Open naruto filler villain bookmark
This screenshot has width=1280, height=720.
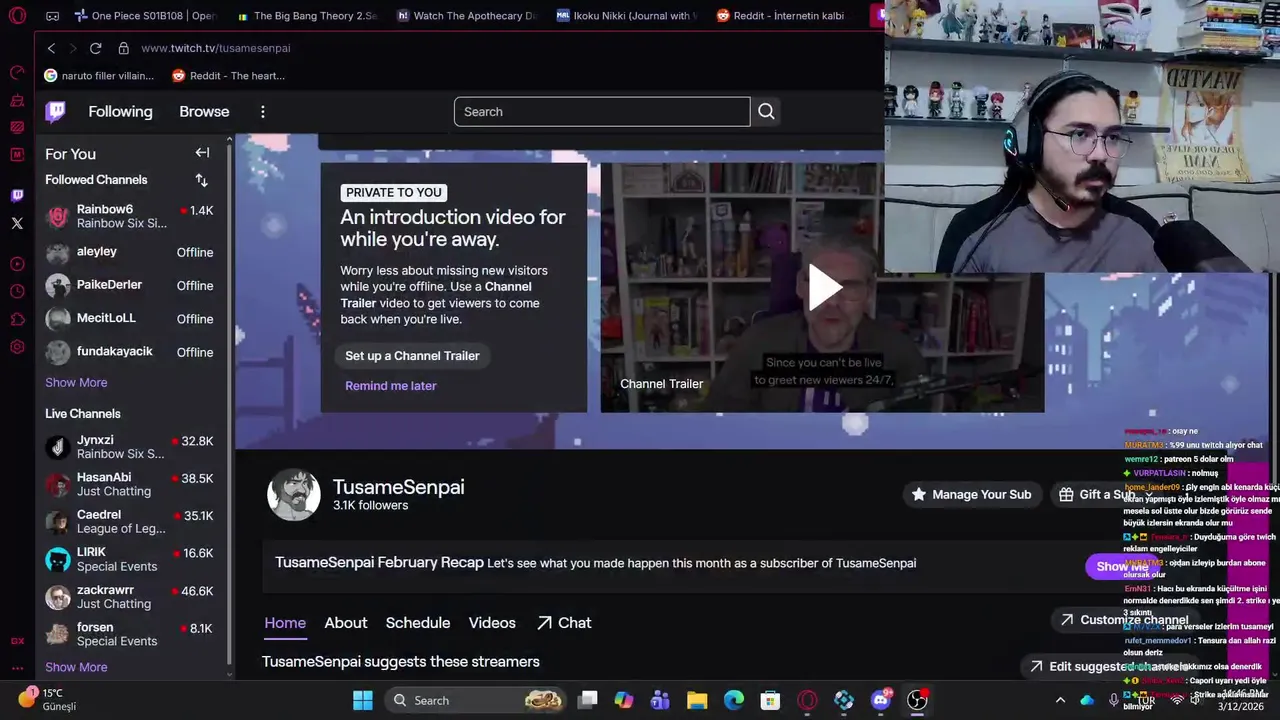(x=100, y=76)
